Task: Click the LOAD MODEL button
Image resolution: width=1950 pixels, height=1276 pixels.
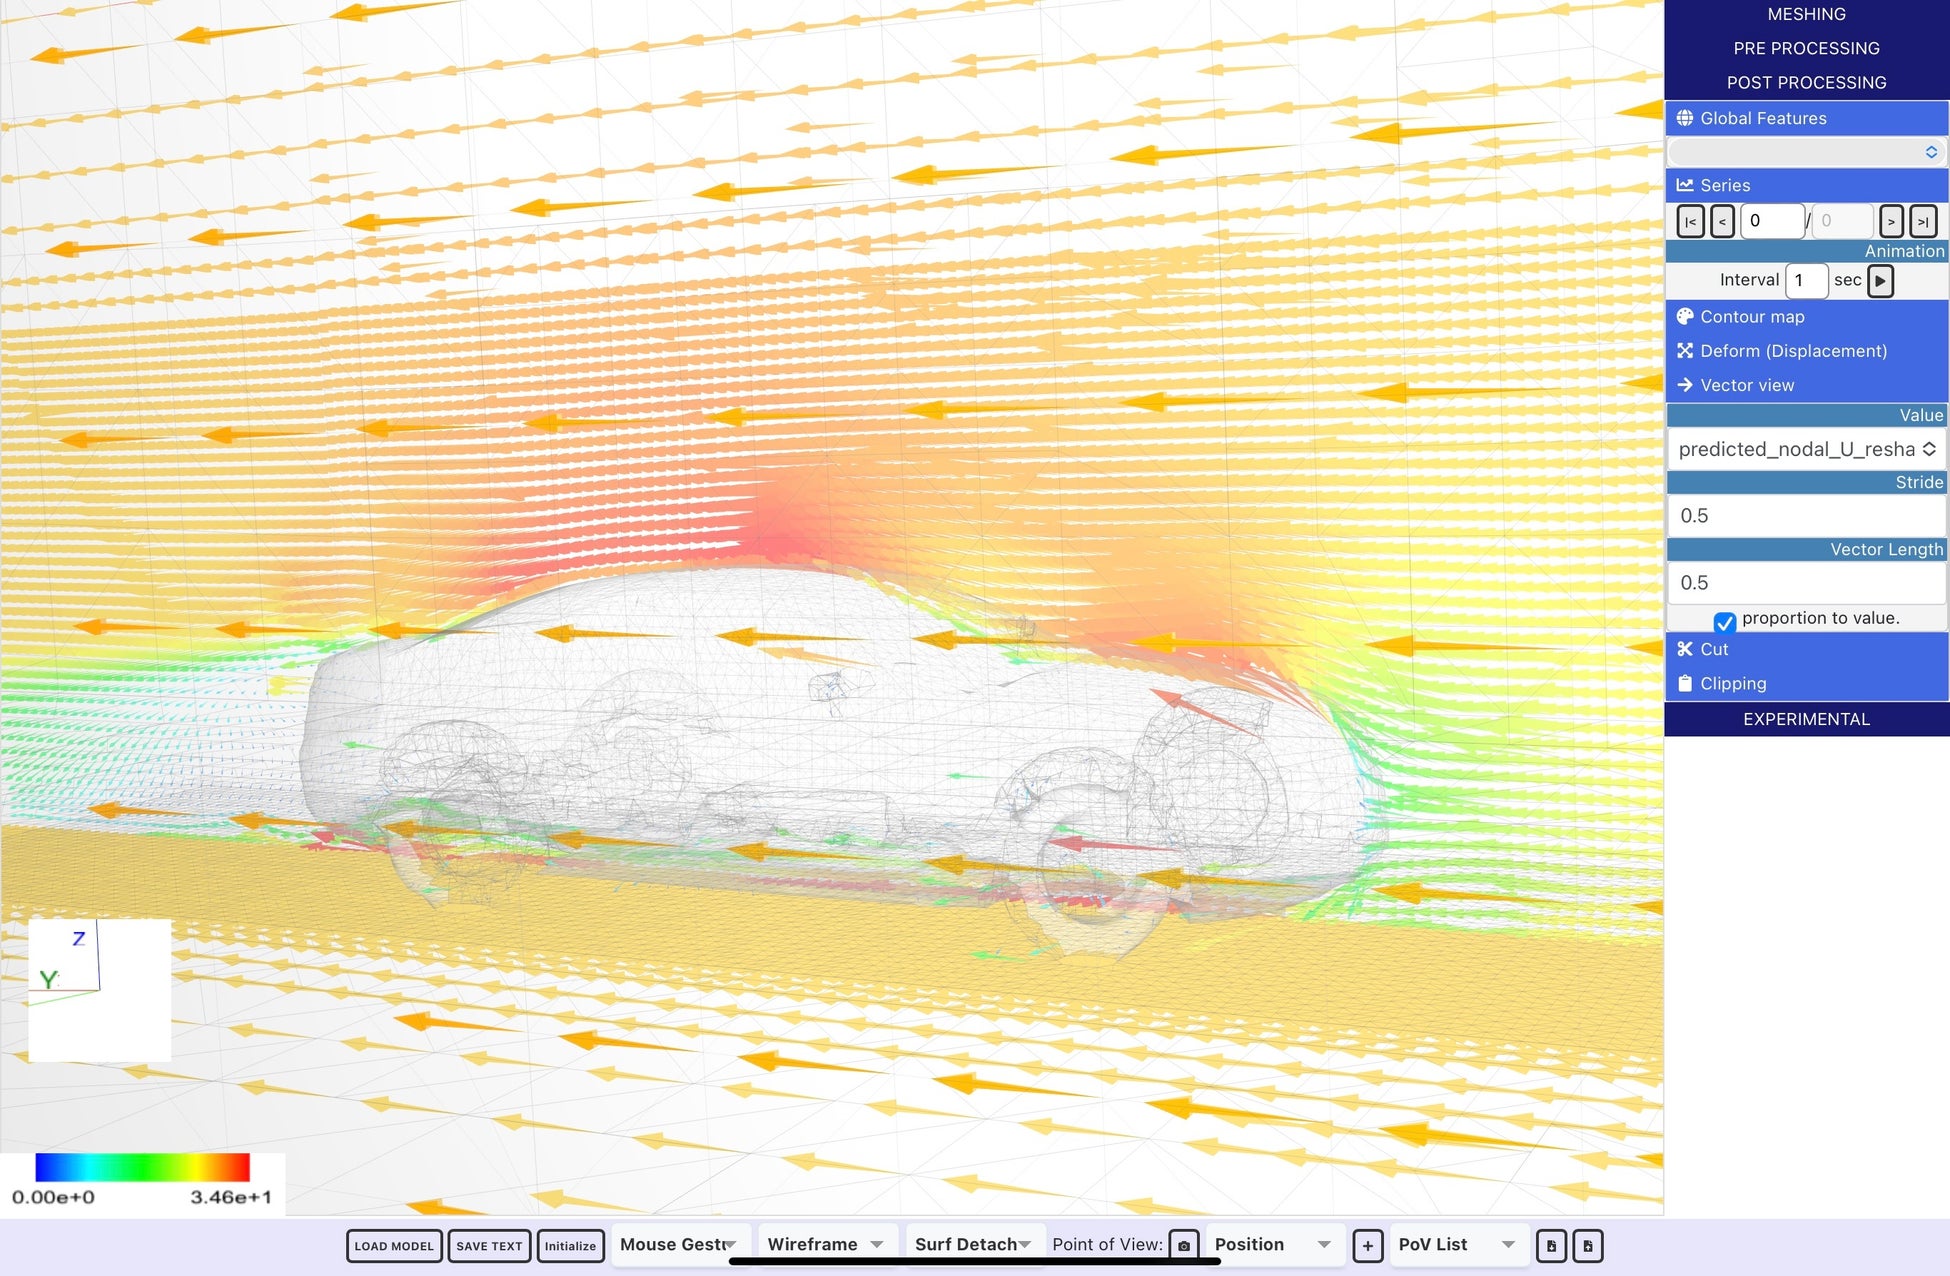Action: point(394,1246)
